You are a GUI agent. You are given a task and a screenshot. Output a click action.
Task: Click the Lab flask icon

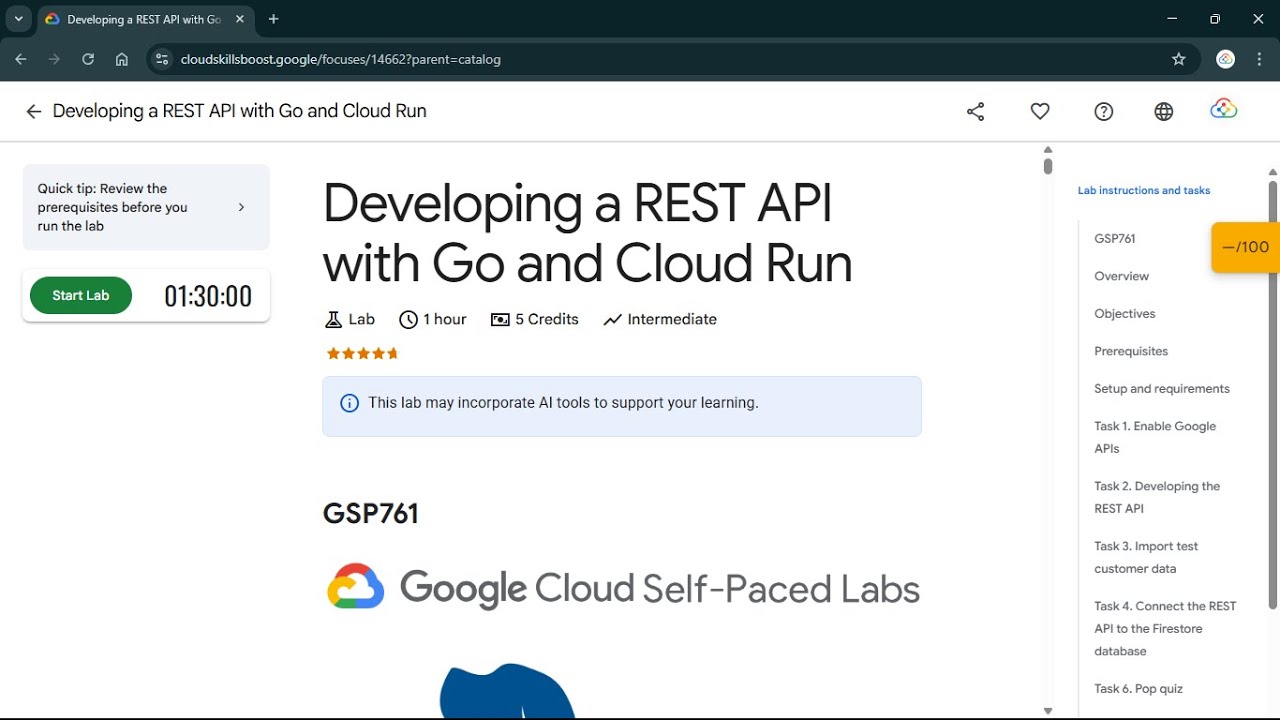point(334,320)
